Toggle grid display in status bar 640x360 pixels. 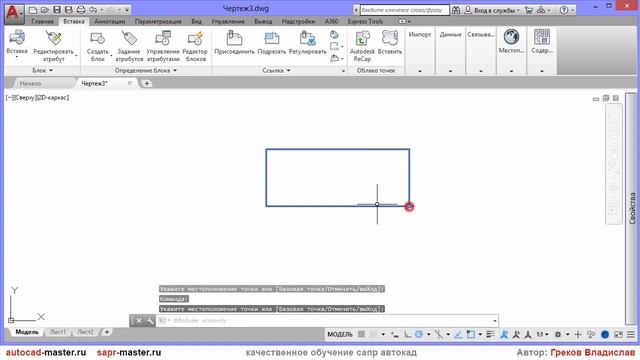[x=361, y=334]
